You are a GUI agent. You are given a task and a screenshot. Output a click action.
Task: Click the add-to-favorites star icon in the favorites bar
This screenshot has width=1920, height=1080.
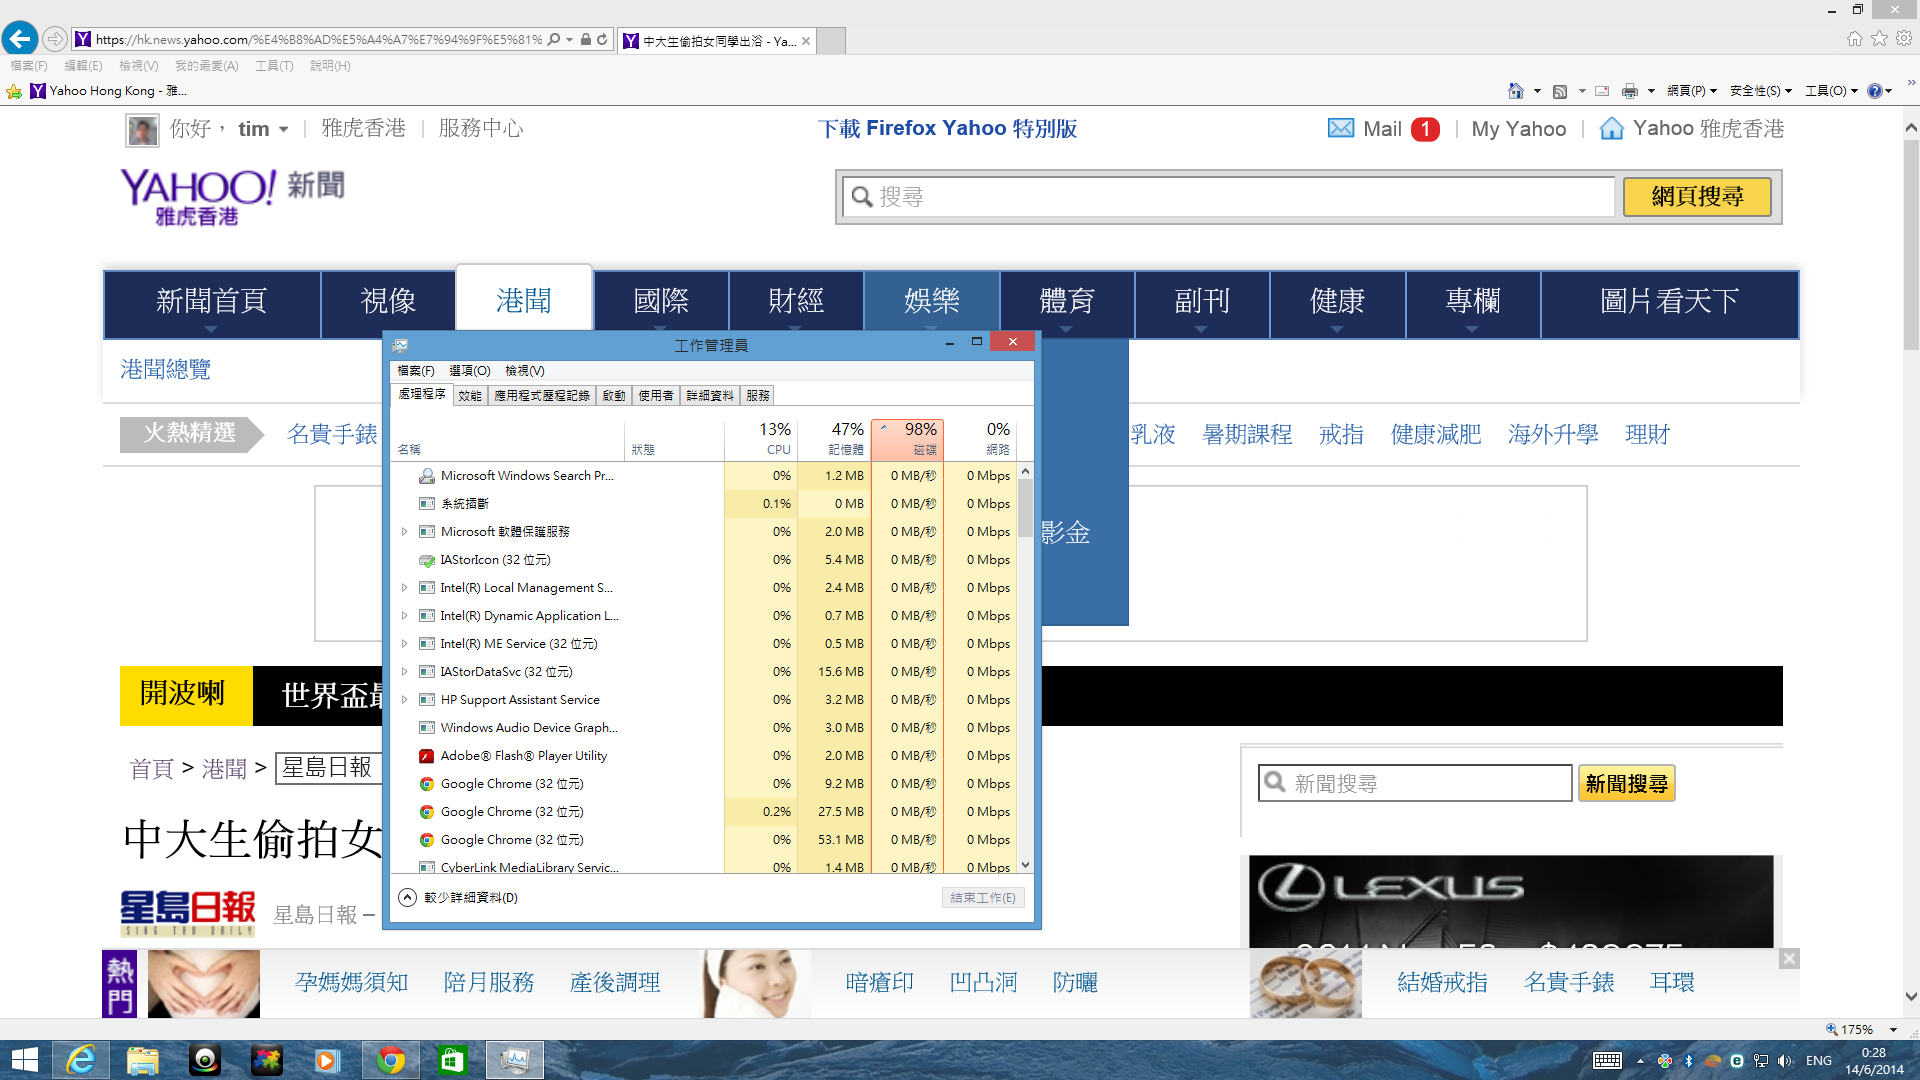[14, 91]
